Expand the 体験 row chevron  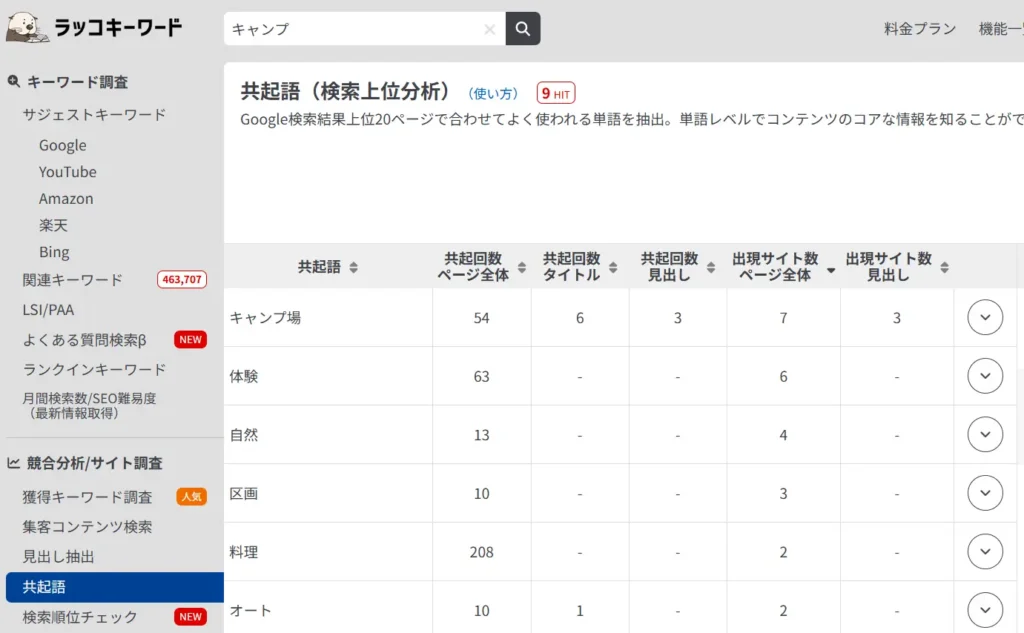point(985,376)
